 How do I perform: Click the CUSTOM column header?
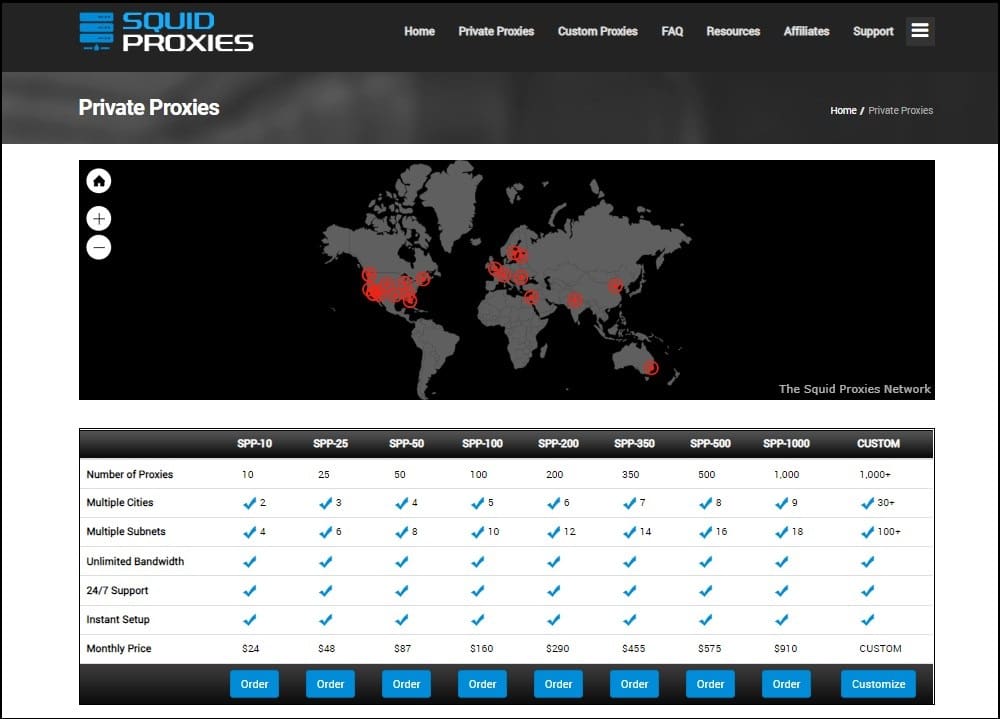[x=878, y=443]
